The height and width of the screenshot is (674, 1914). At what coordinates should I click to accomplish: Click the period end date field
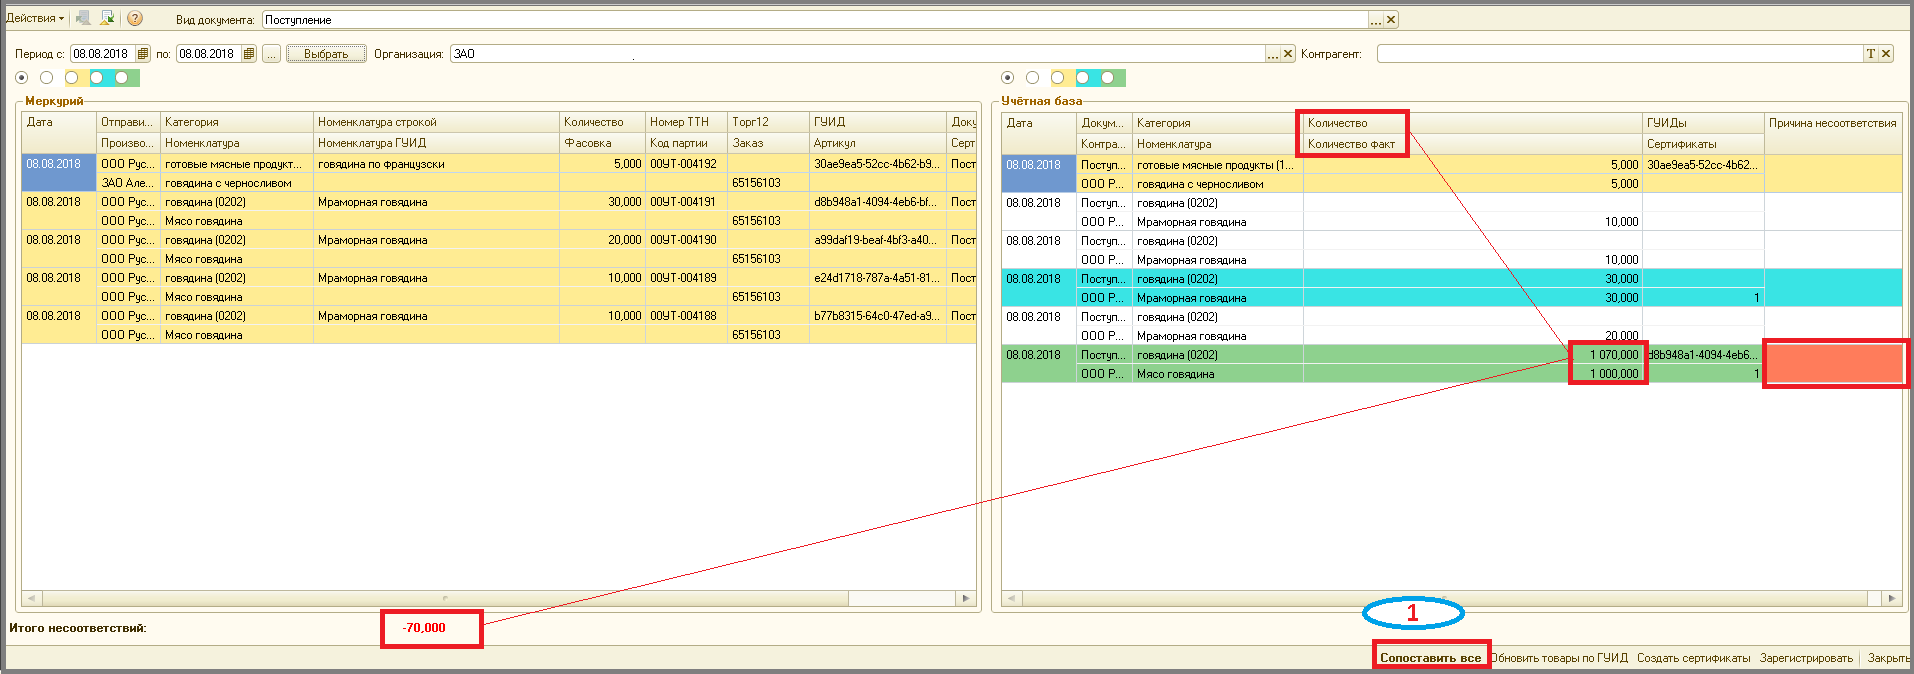209,54
